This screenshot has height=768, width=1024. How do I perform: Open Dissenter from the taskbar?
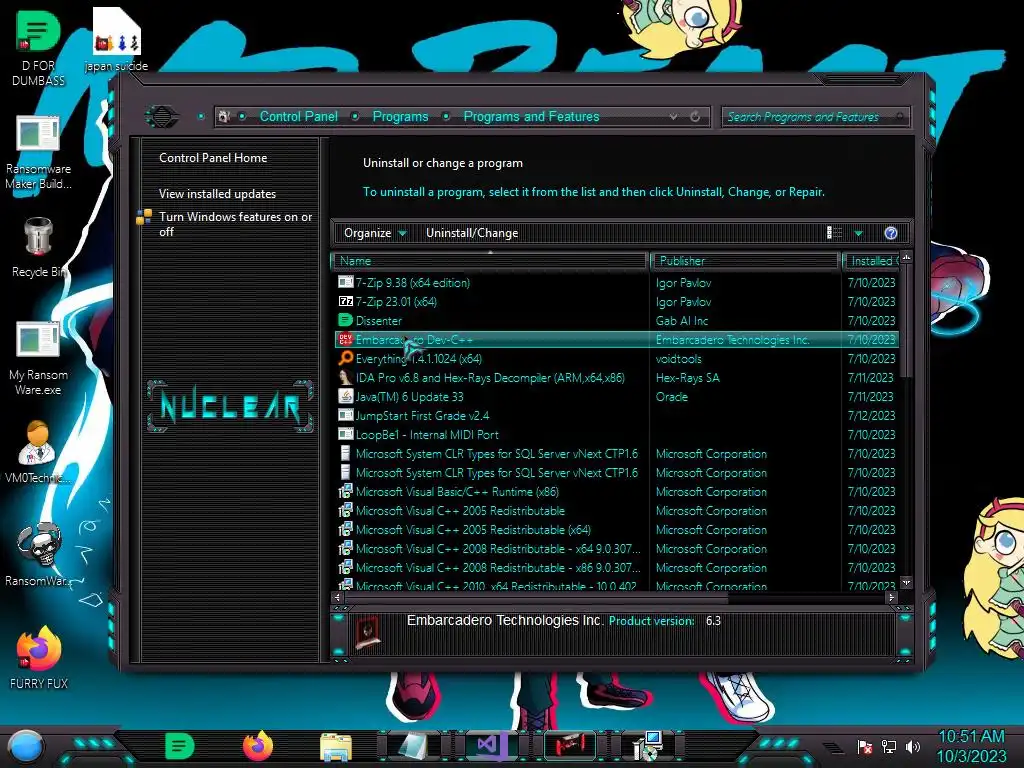click(179, 746)
